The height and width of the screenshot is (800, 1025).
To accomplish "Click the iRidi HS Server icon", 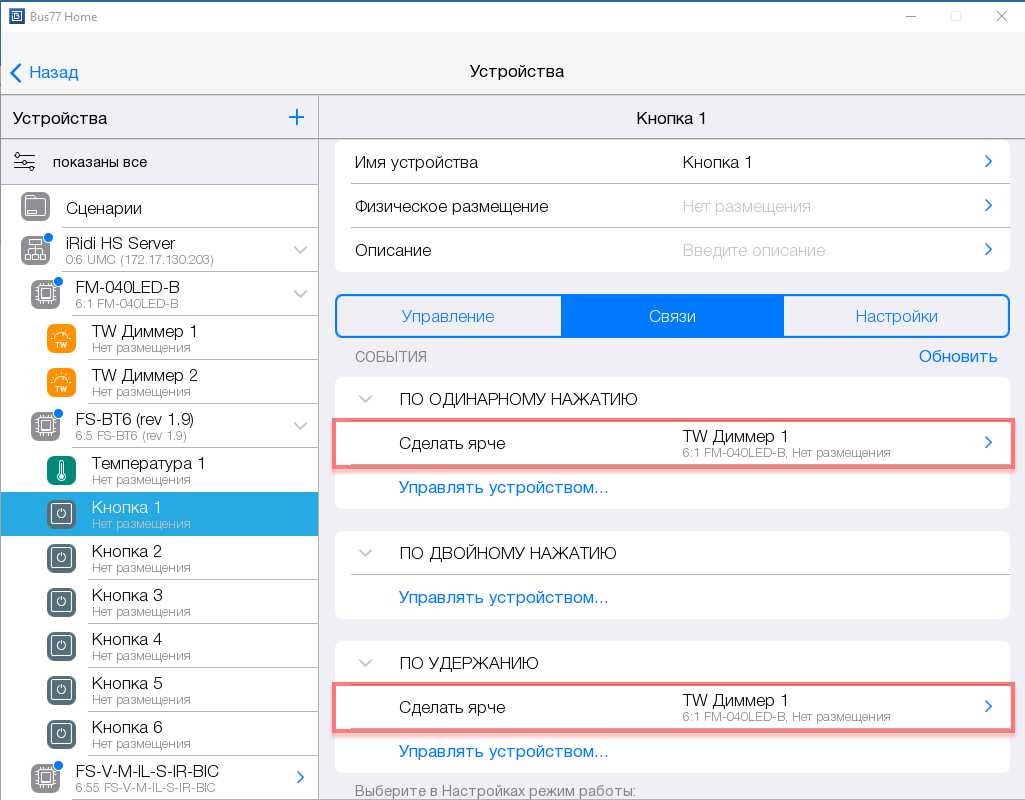I will point(36,250).
